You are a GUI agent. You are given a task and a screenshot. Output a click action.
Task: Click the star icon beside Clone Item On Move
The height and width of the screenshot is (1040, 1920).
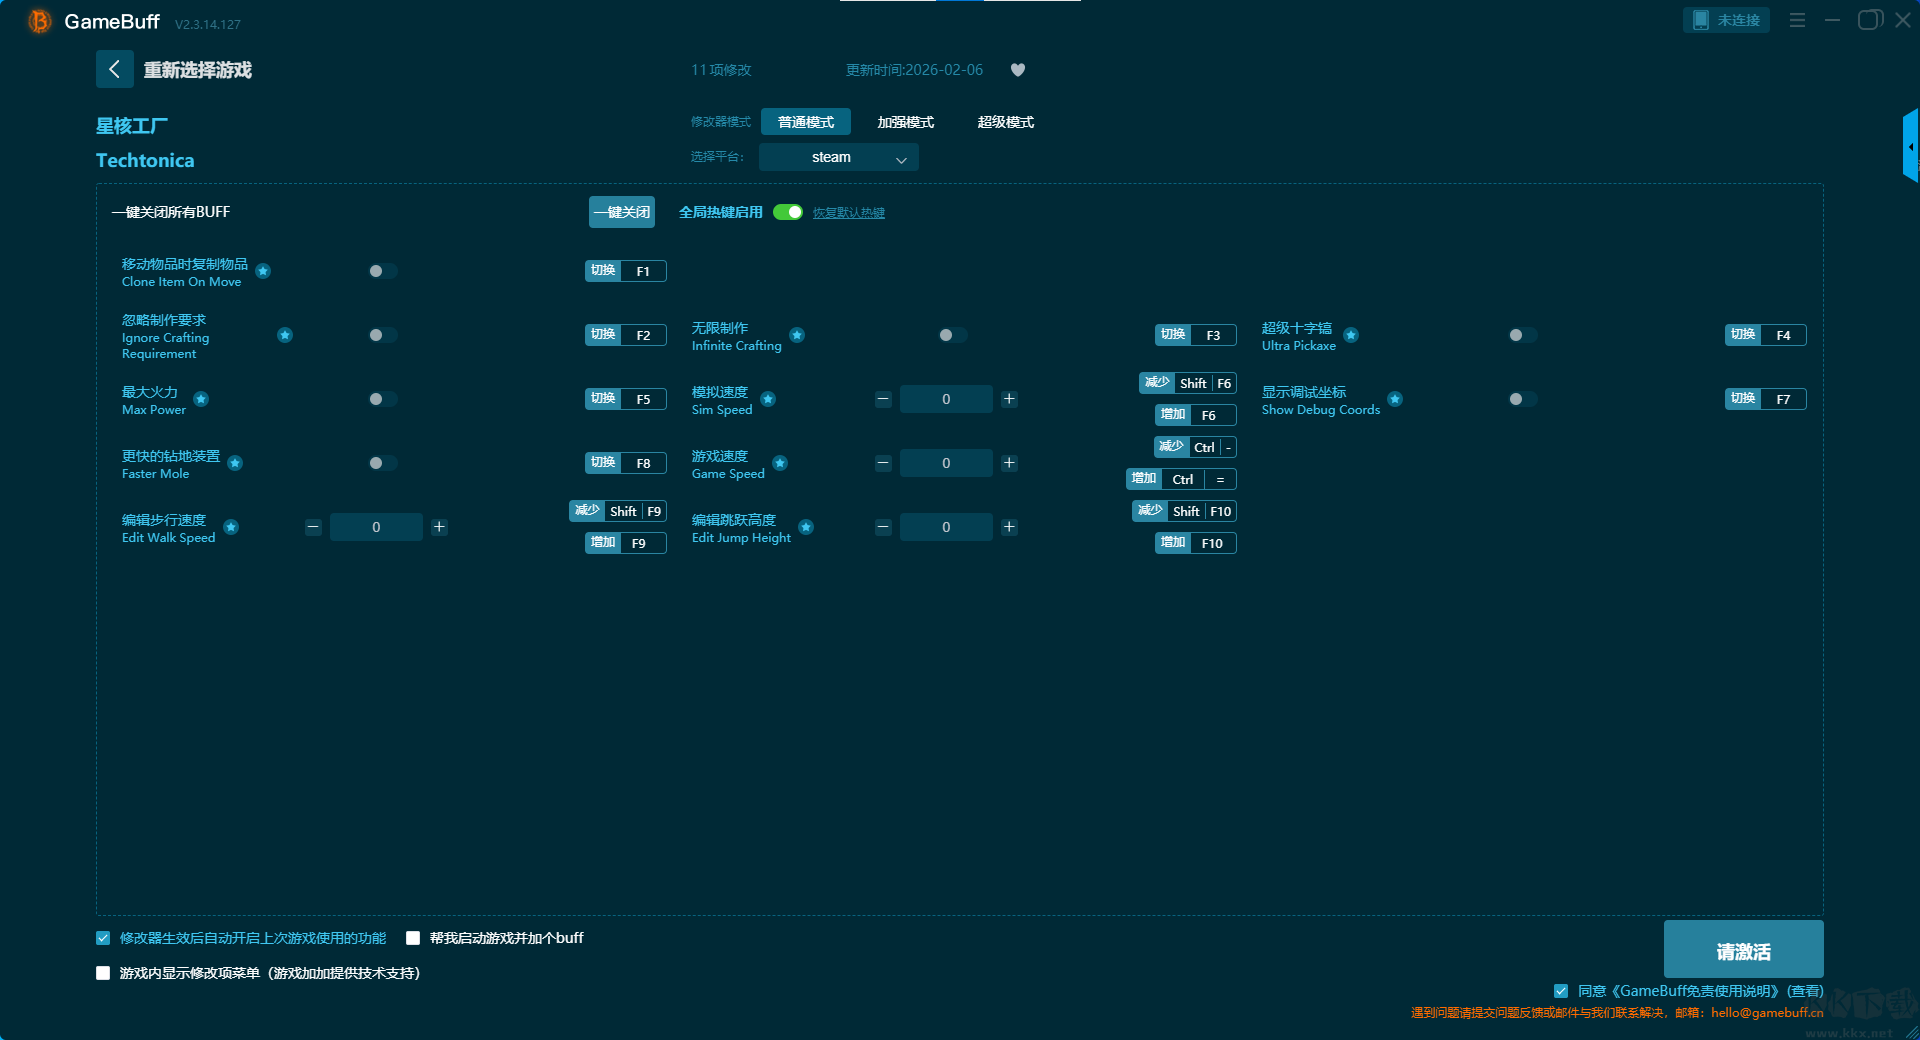coord(263,271)
